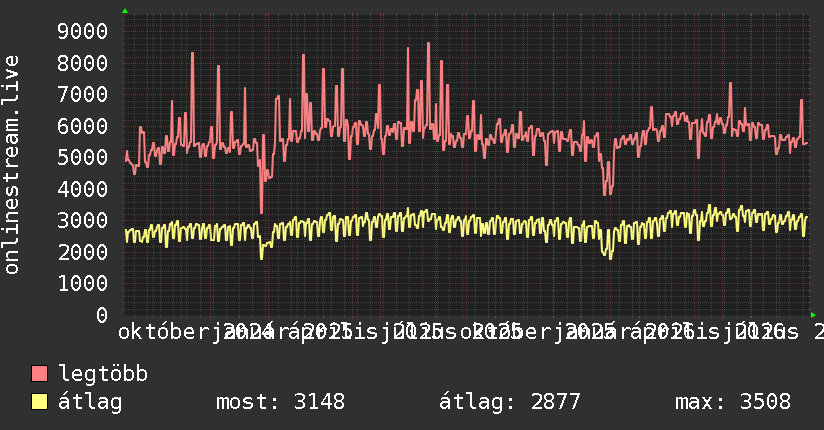824x430 pixels.
Task: Click the 1000 y-axis label
Action: [83, 283]
